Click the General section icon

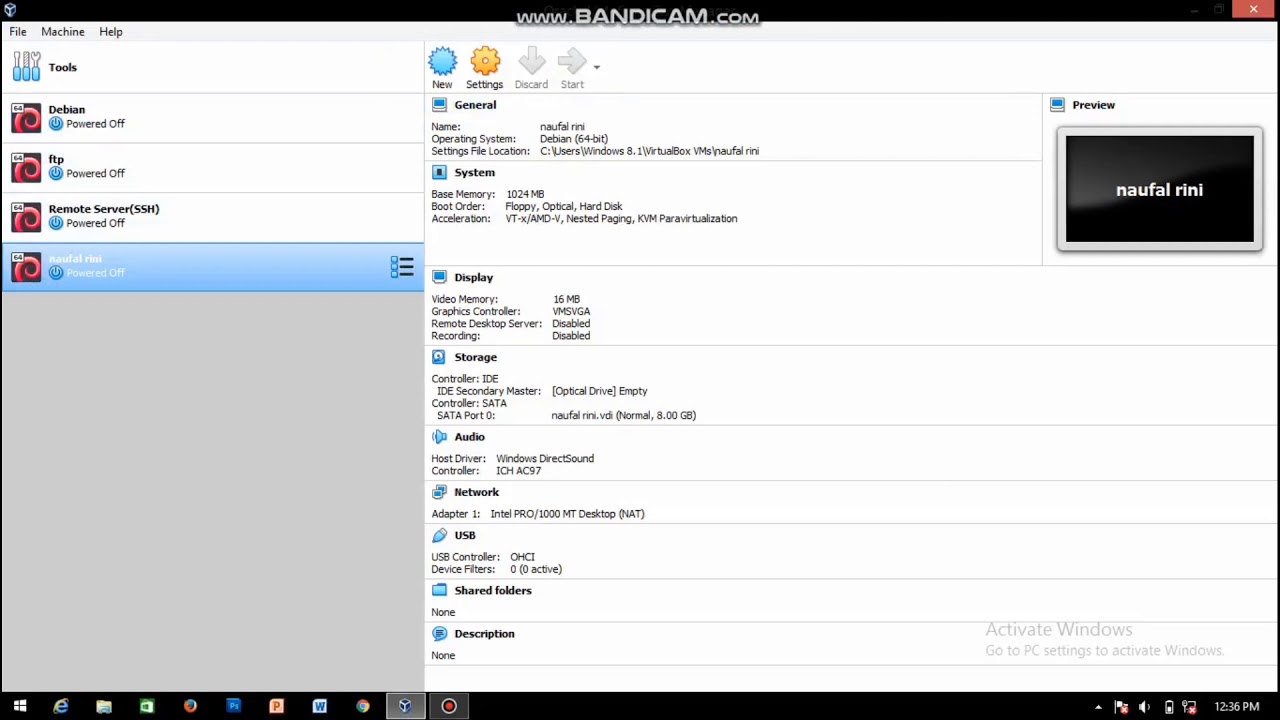pos(439,105)
